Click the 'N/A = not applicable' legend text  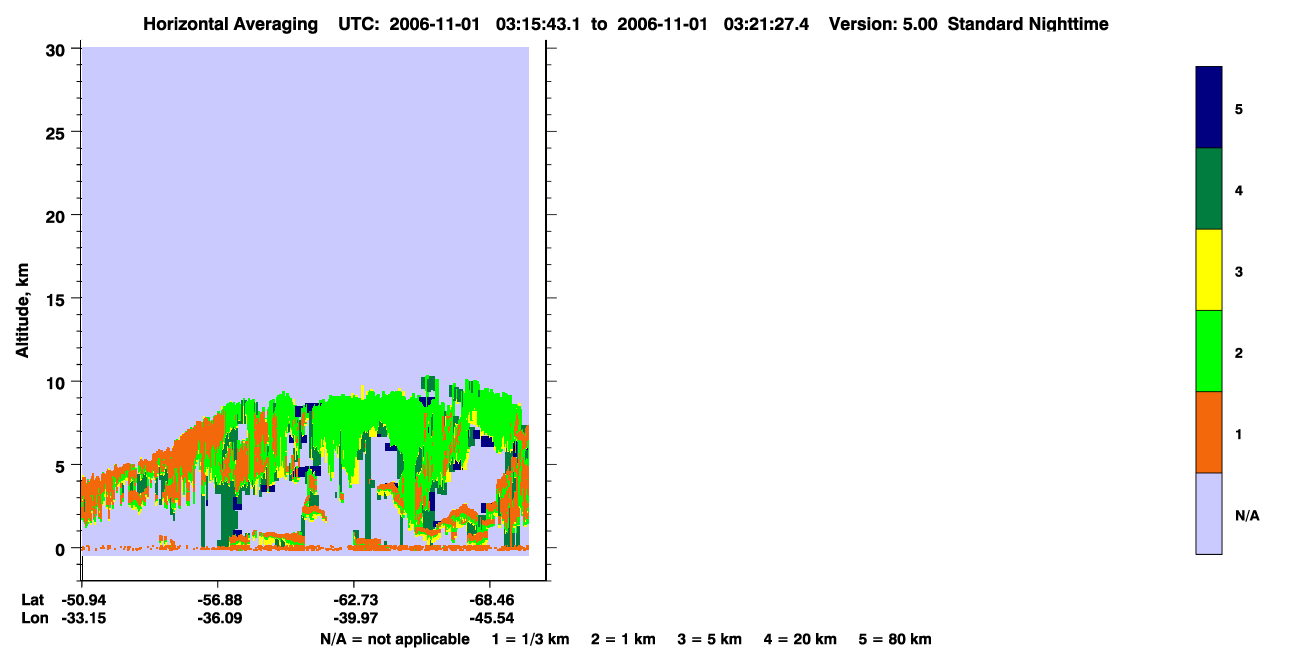394,639
